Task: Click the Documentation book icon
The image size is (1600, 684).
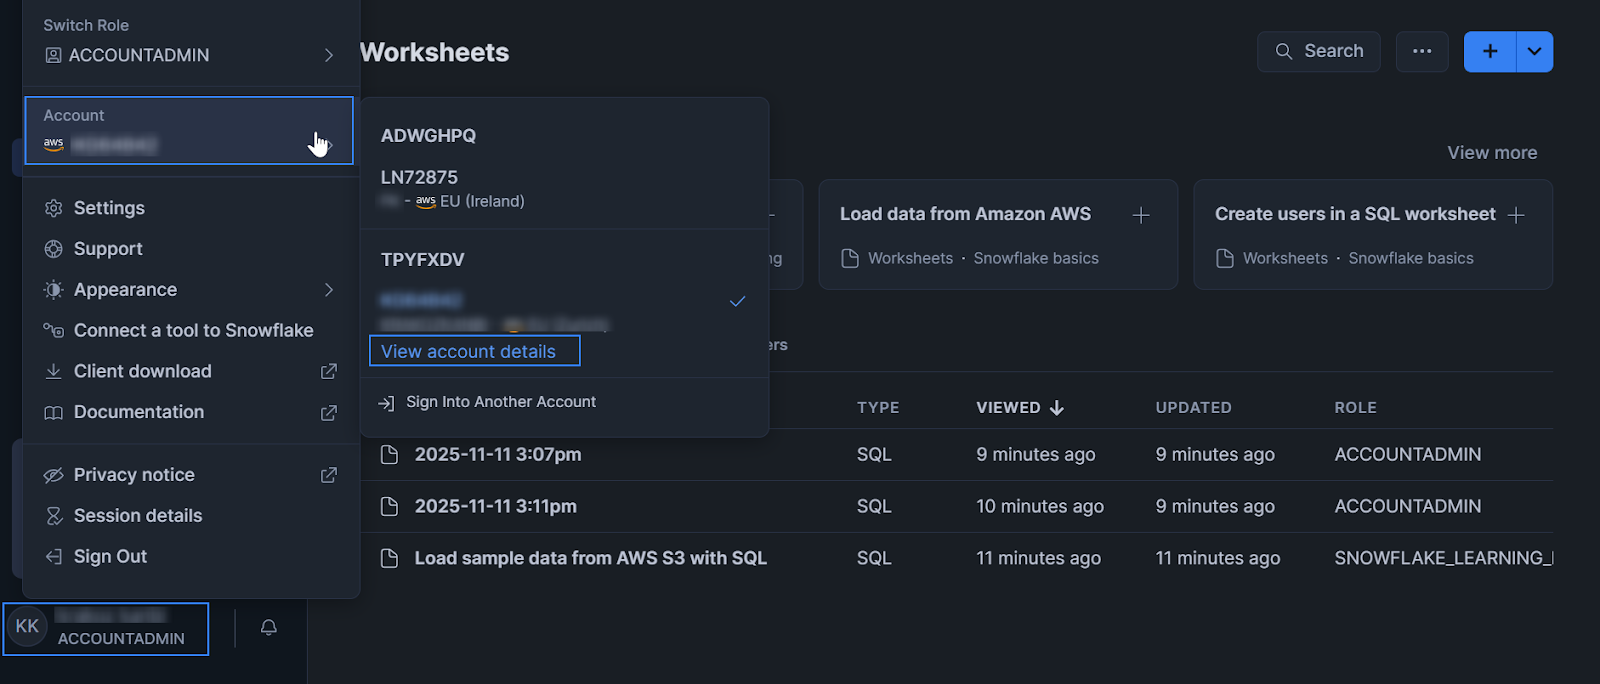Action: [54, 412]
